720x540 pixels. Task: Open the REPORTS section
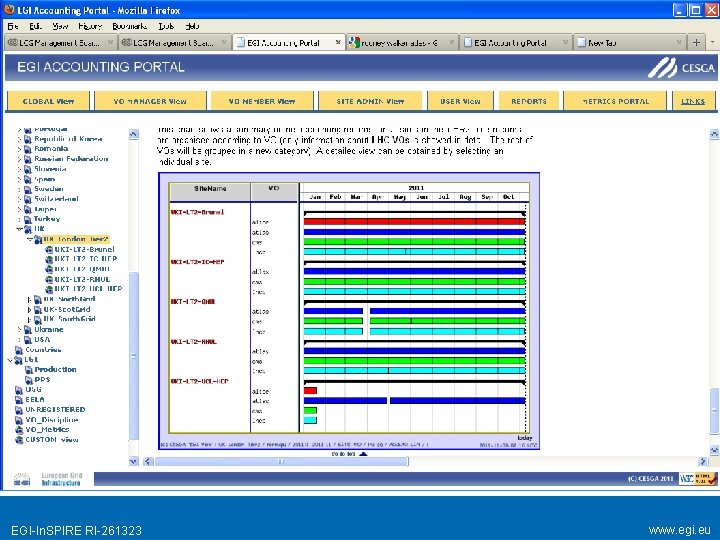pos(529,101)
